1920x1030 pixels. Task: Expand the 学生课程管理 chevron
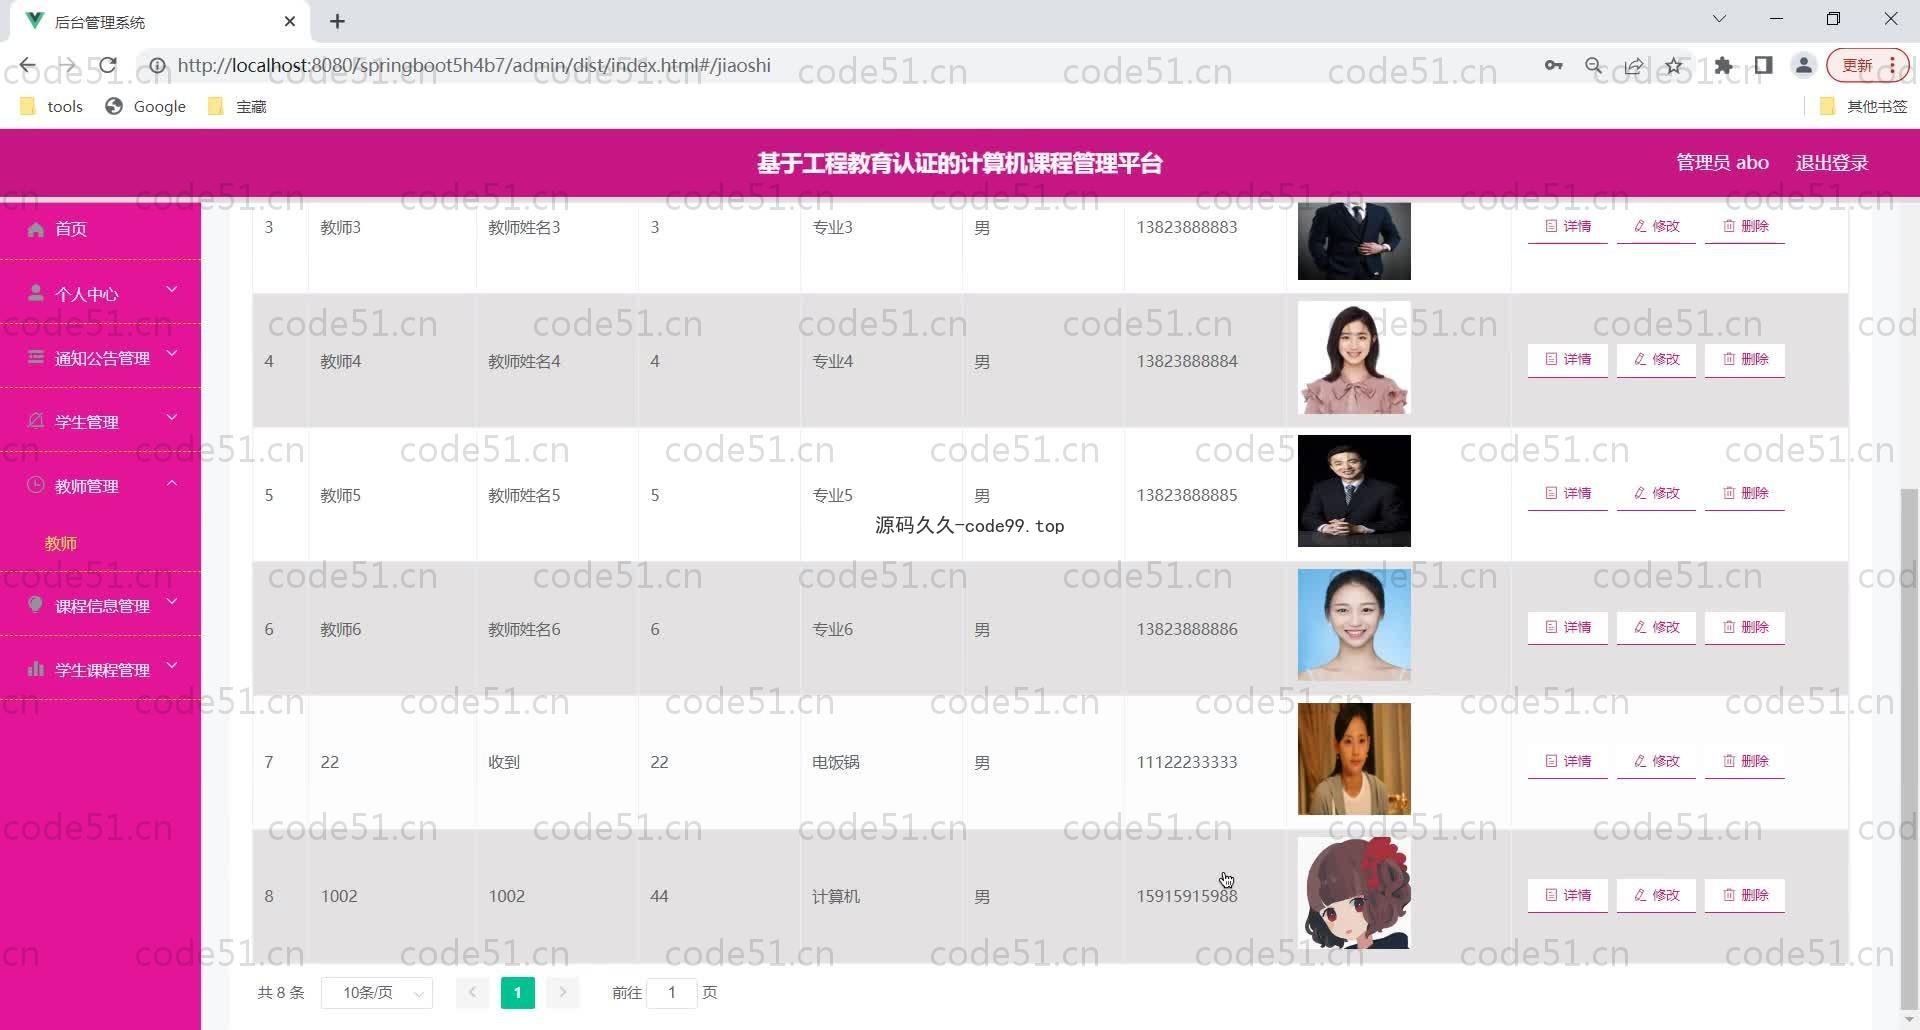click(172, 666)
